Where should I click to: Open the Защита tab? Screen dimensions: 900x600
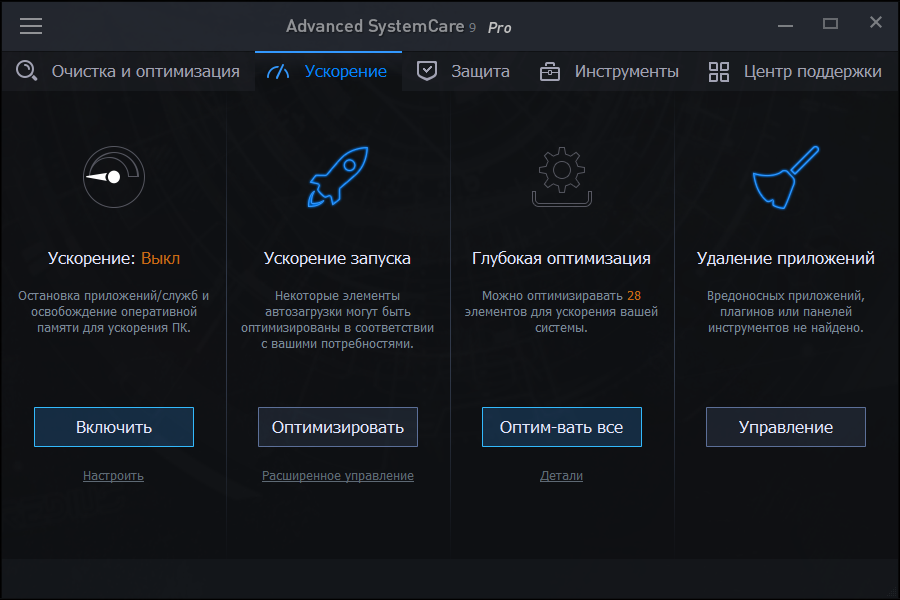pyautogui.click(x=463, y=71)
